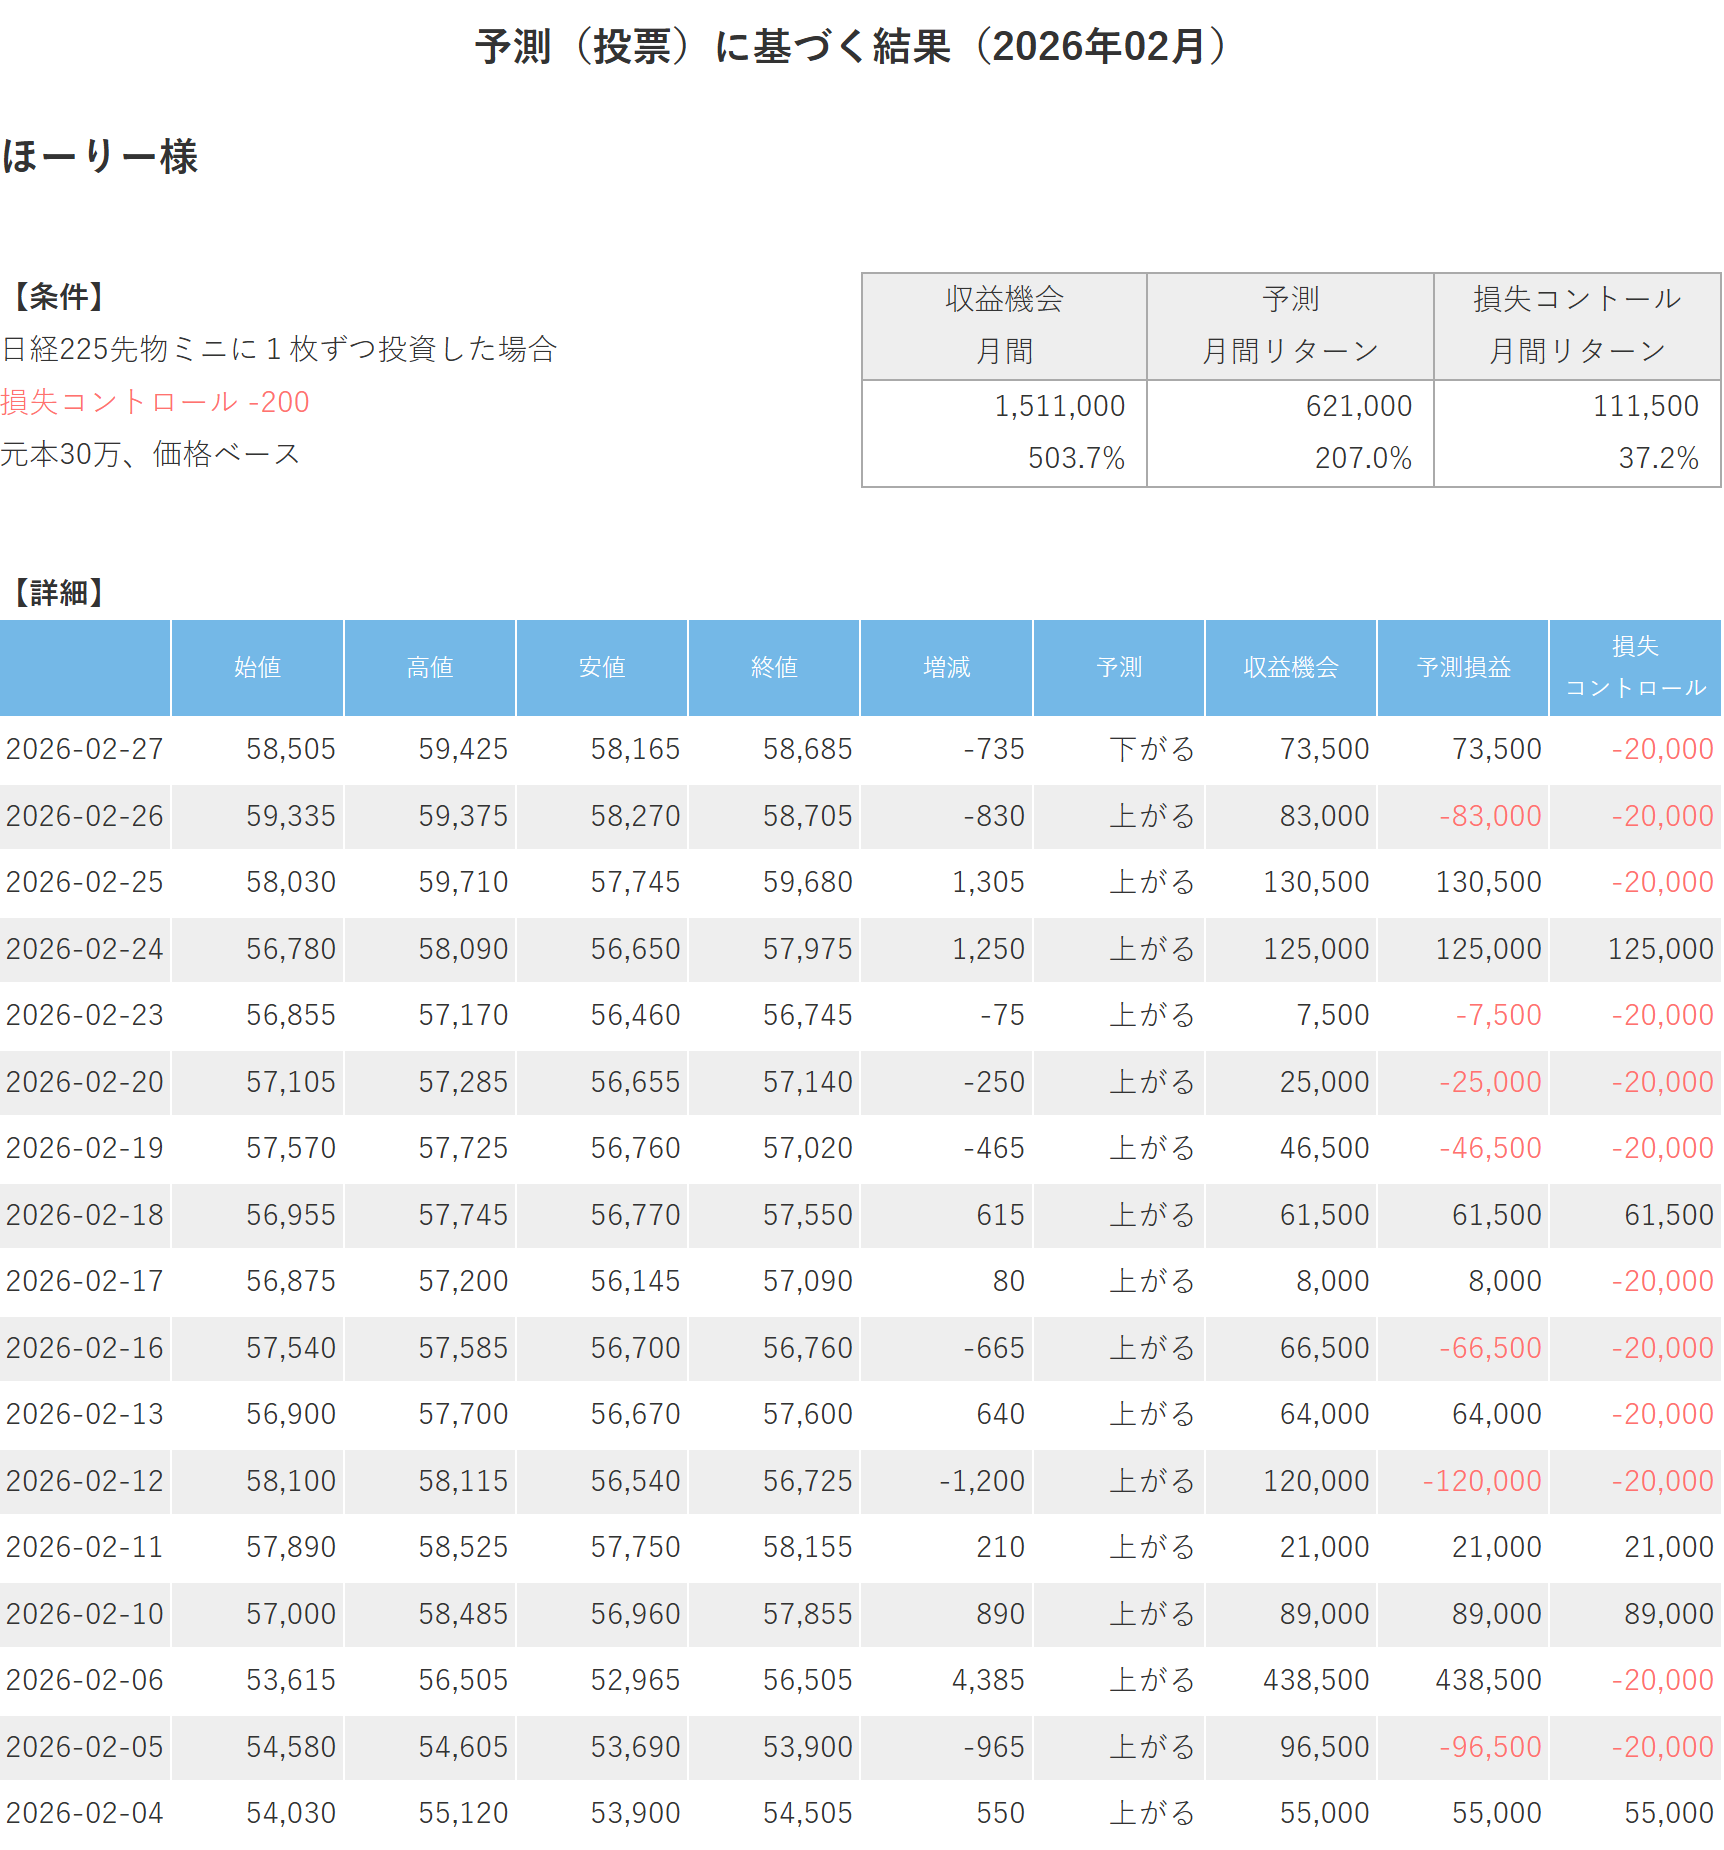
Task: Click the 111,500 loss control return value
Action: tap(1645, 406)
